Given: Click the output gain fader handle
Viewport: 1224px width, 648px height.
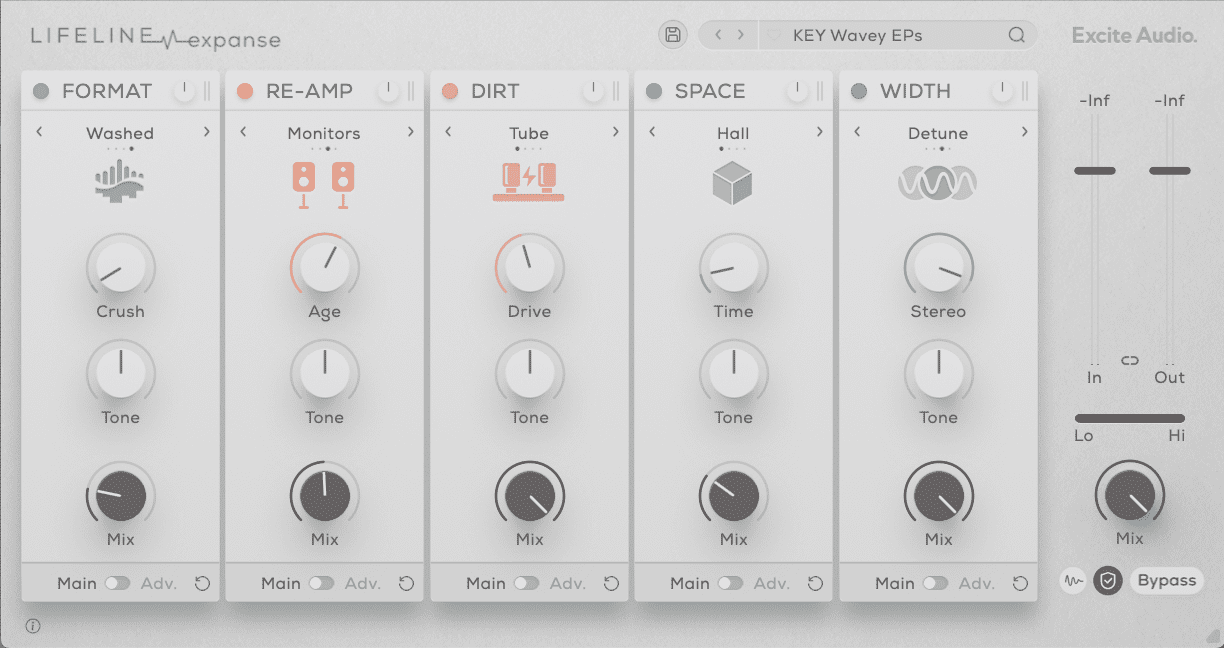Looking at the screenshot, I should [x=1170, y=171].
